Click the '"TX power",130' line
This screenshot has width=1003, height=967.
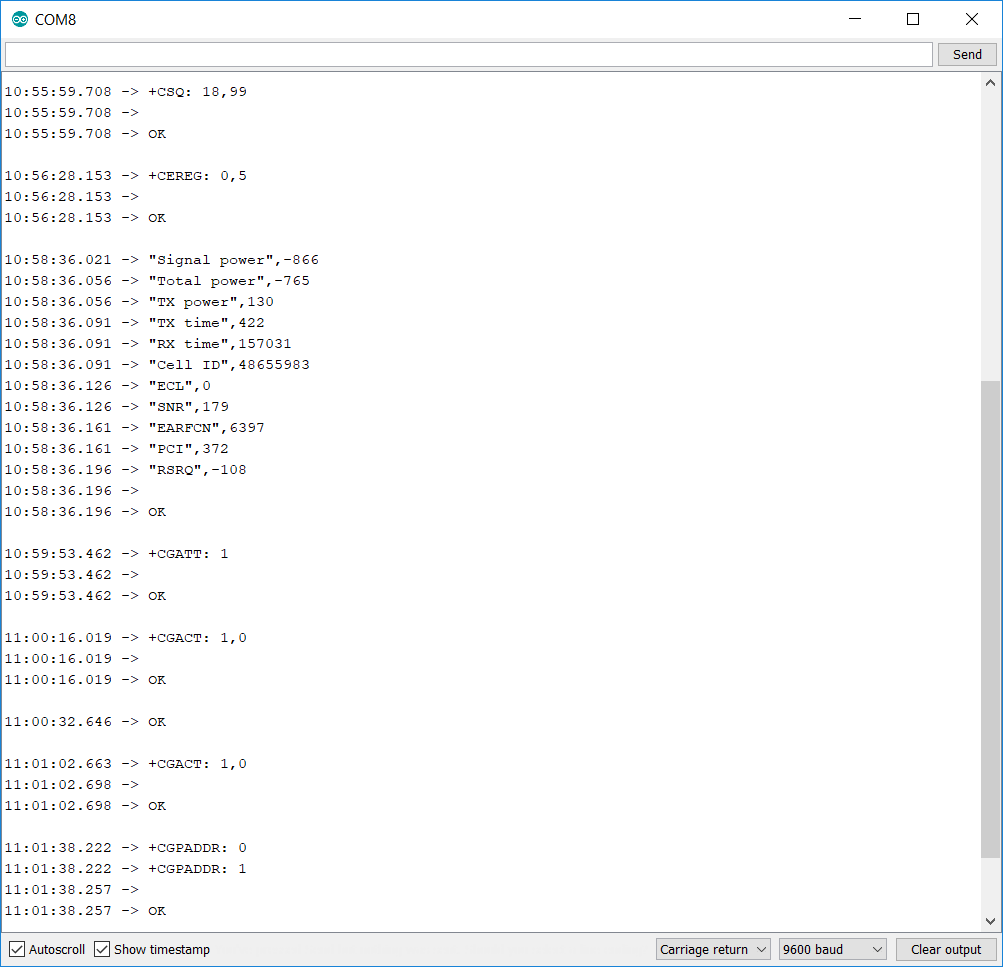coord(139,302)
